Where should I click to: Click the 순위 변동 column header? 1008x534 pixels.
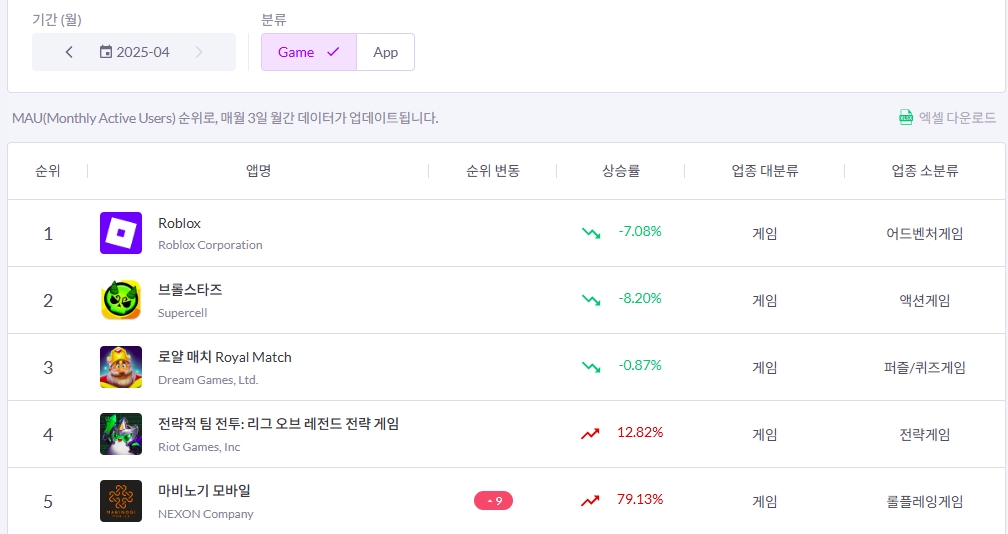point(493,171)
